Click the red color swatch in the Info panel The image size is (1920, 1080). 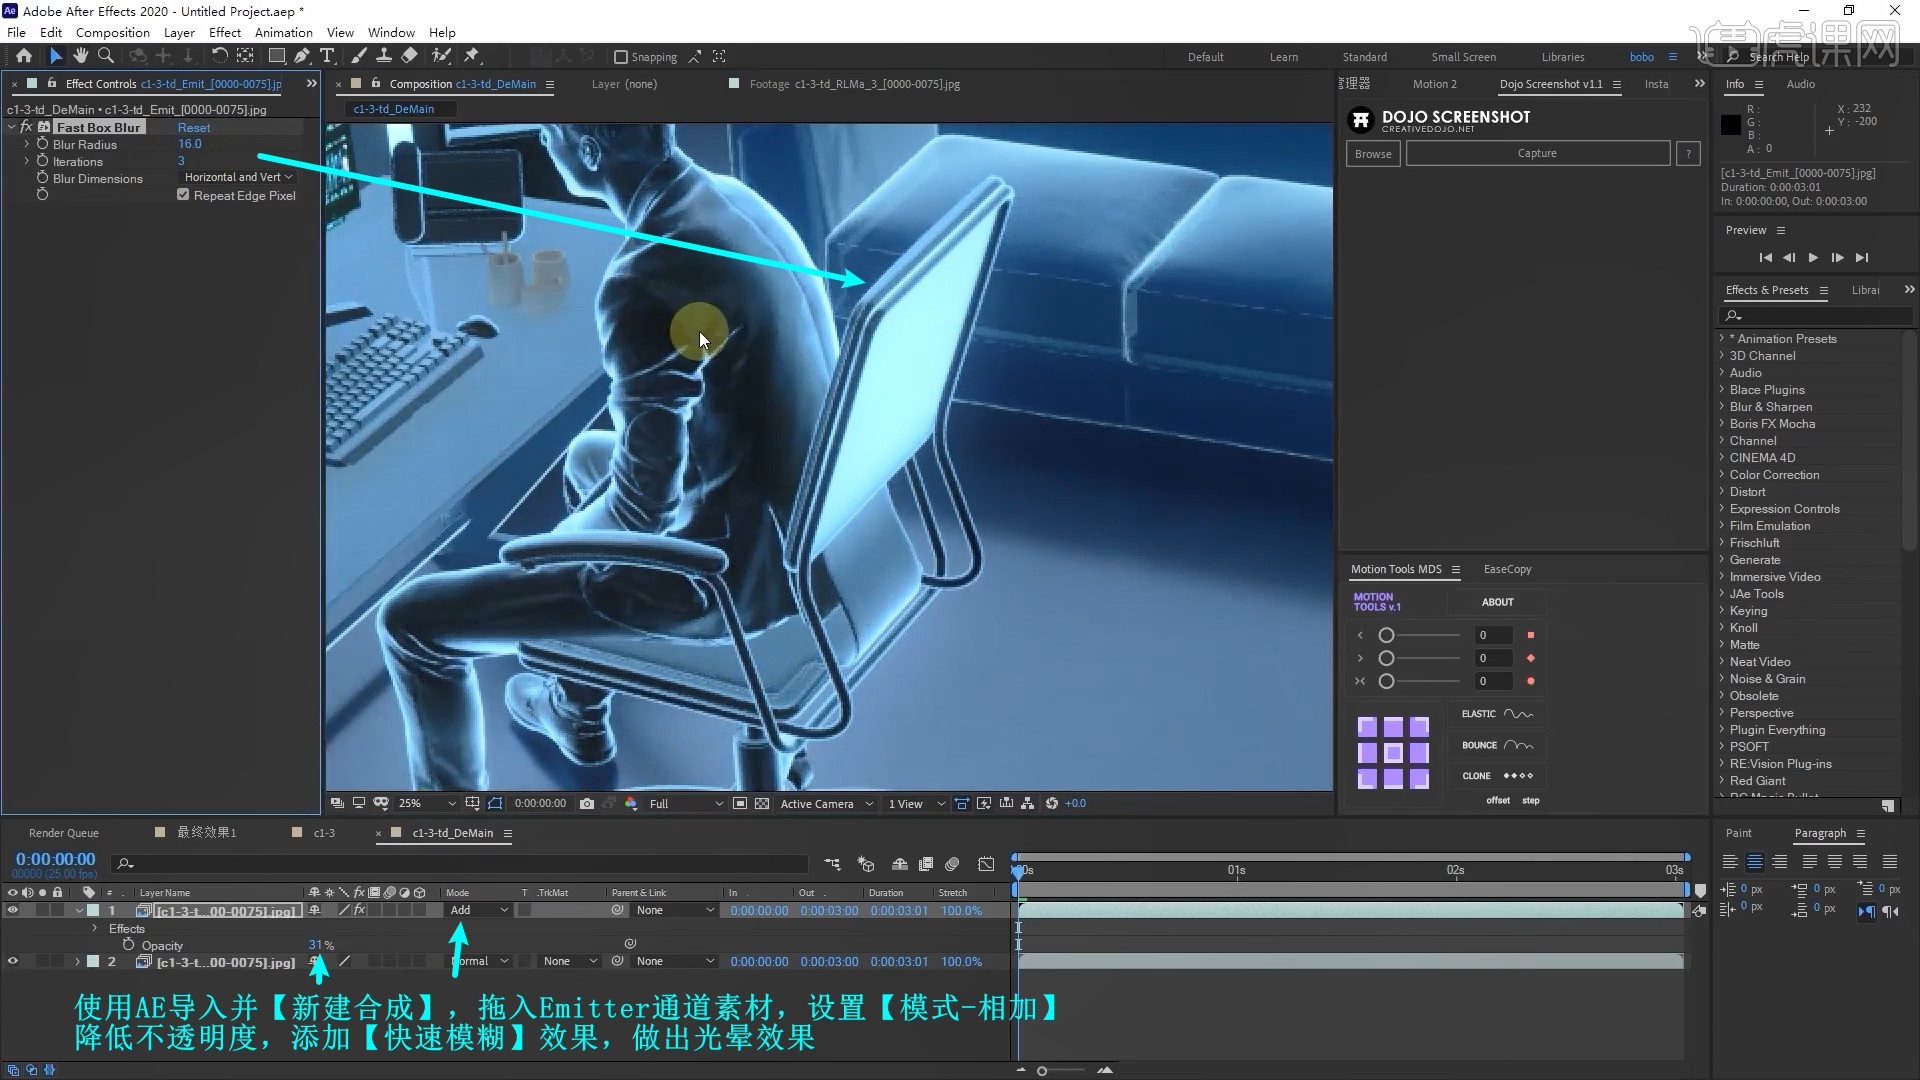click(1731, 125)
